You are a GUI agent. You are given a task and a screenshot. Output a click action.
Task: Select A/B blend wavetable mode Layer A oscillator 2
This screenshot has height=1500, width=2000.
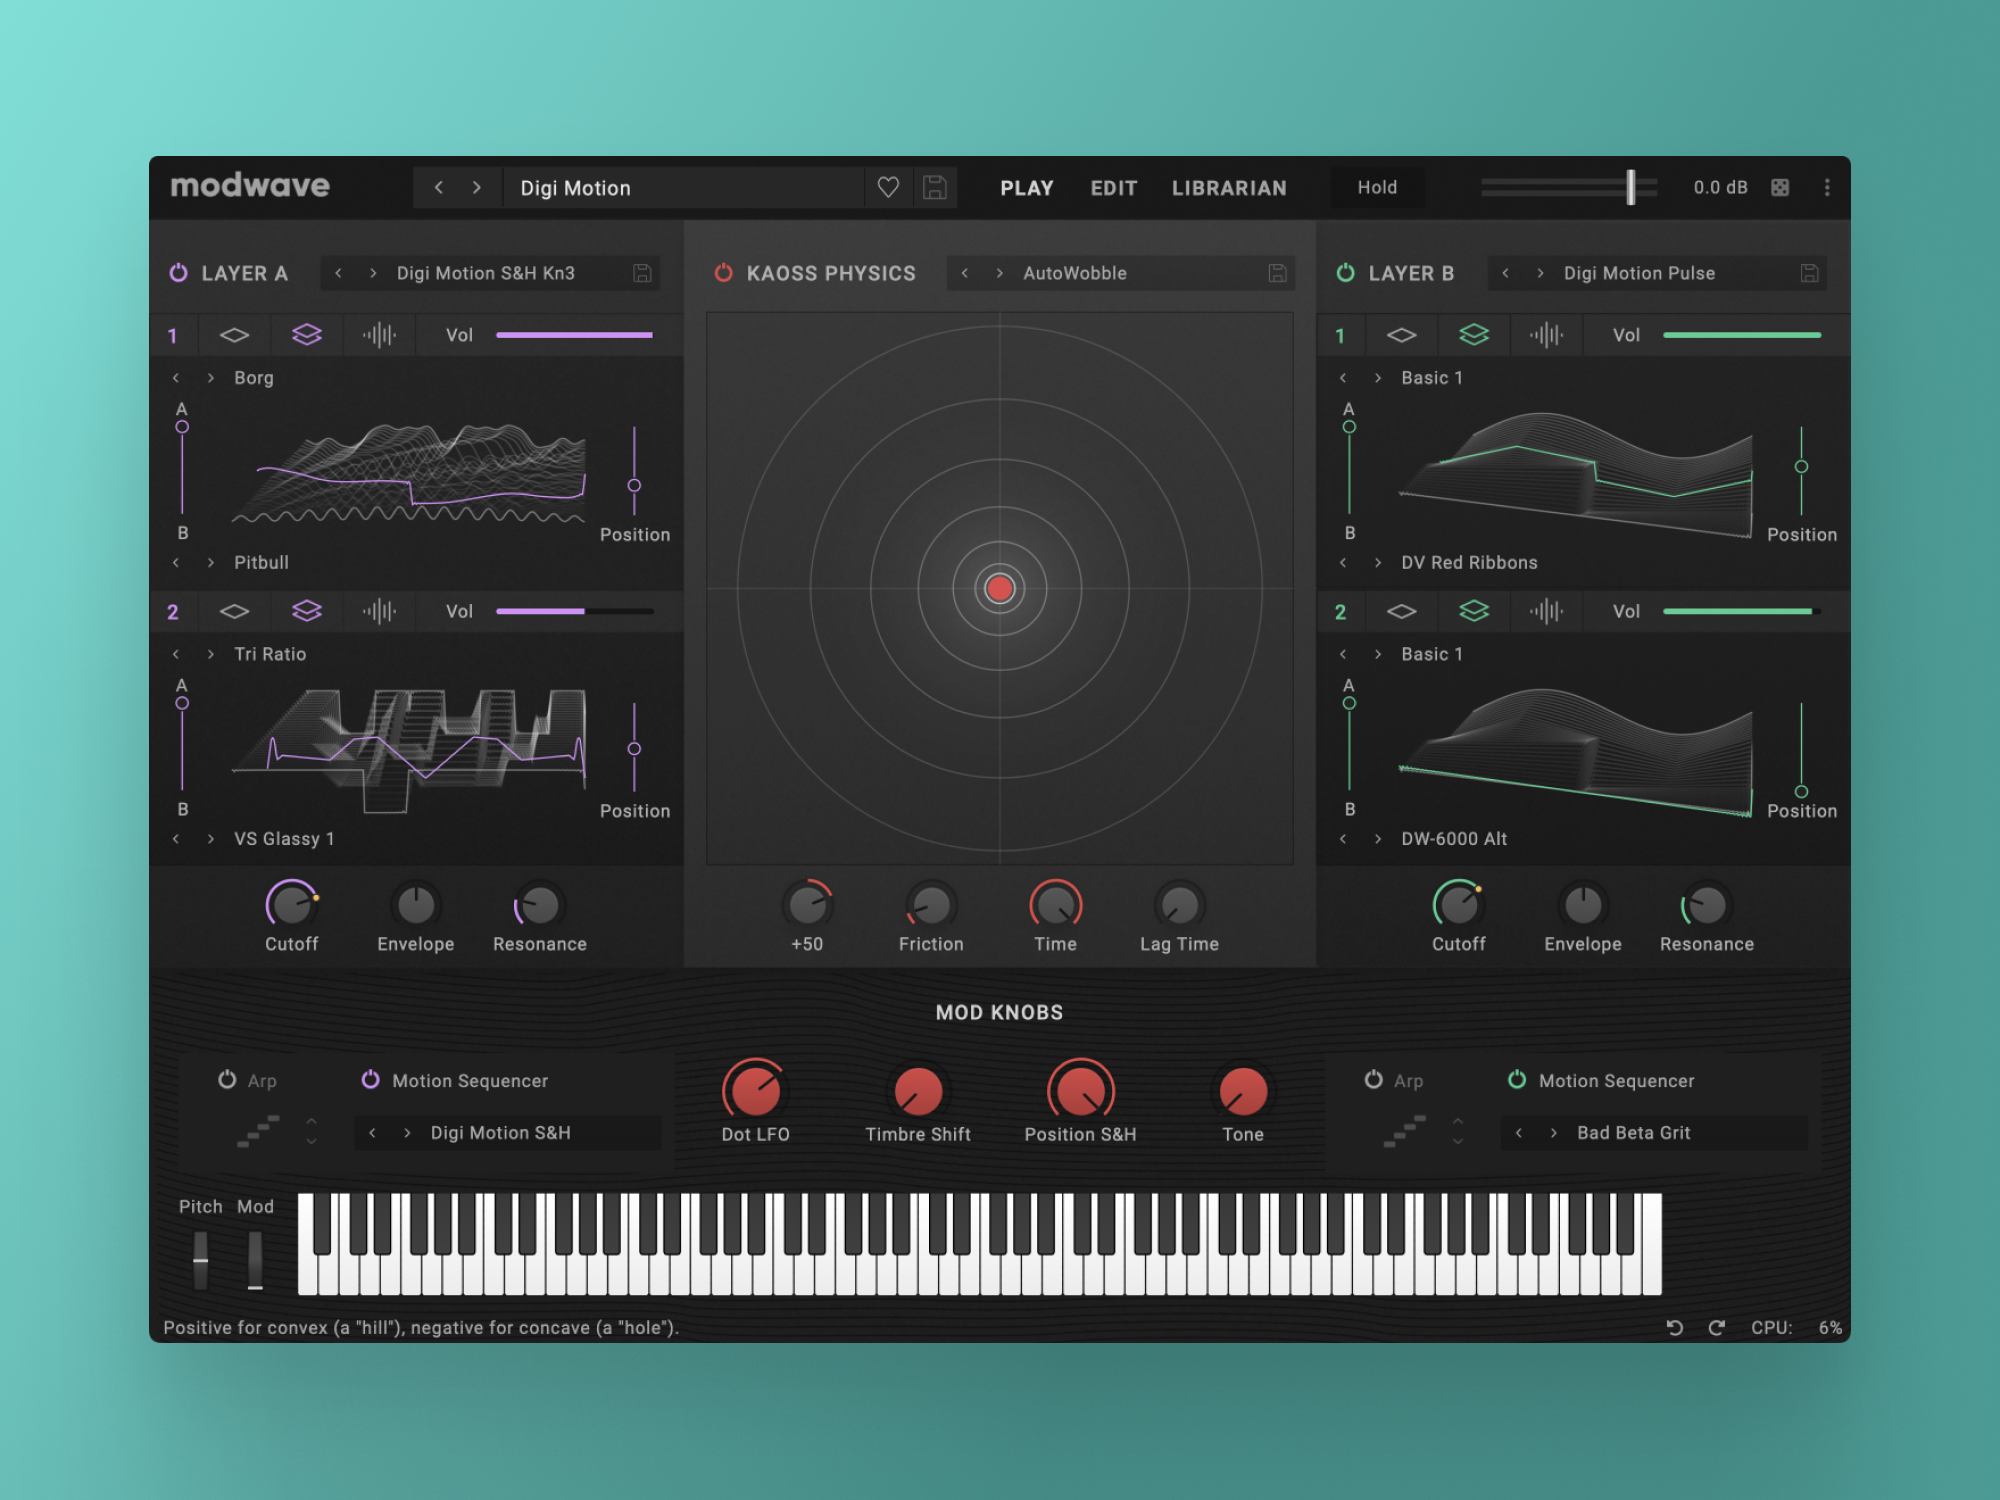coord(307,611)
